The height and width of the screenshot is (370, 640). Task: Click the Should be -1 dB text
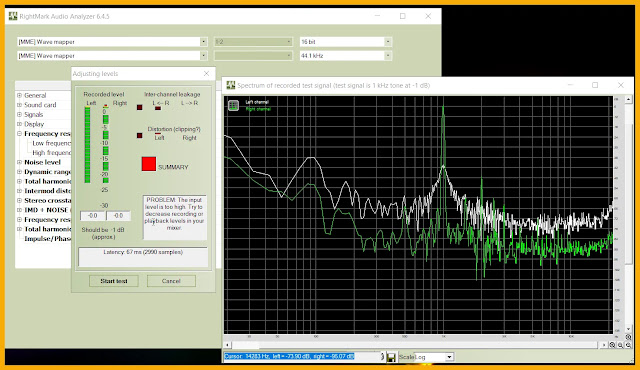[x=103, y=233]
